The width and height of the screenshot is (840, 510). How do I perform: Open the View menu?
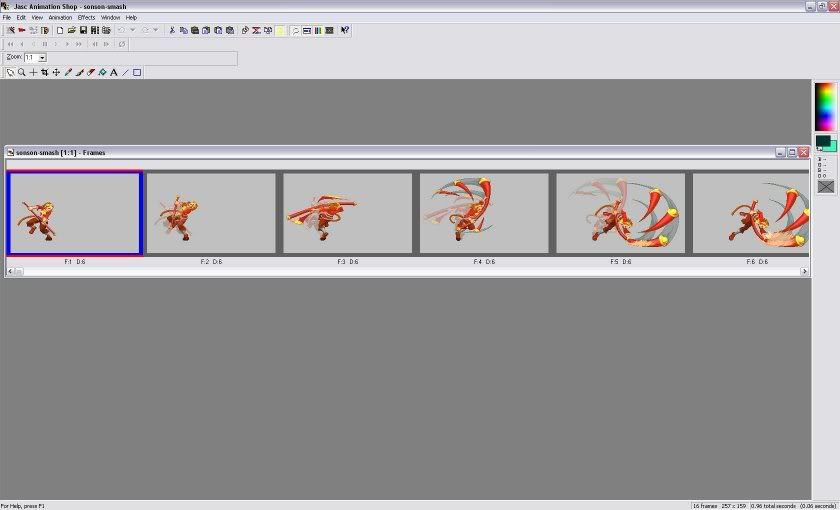tap(37, 18)
